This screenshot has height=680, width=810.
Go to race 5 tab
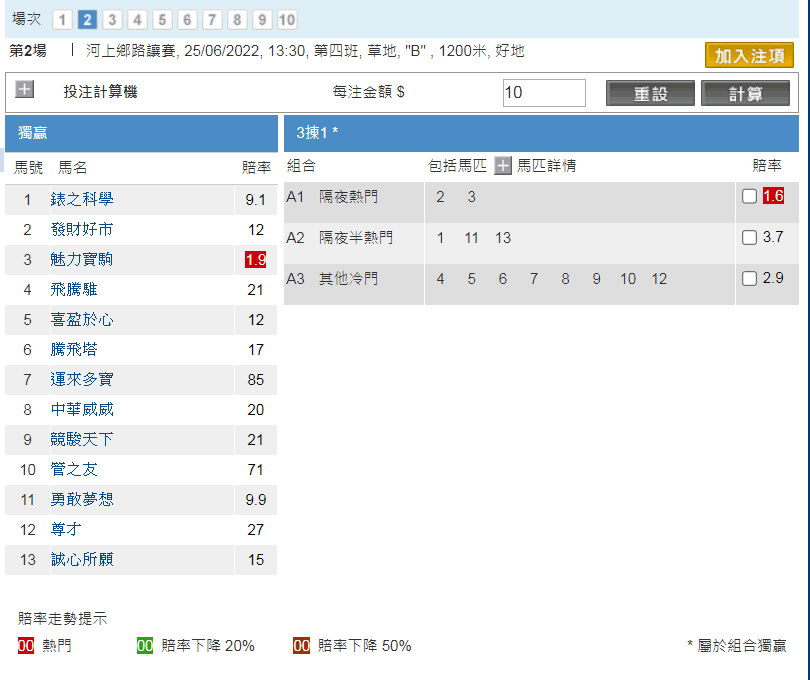point(162,20)
